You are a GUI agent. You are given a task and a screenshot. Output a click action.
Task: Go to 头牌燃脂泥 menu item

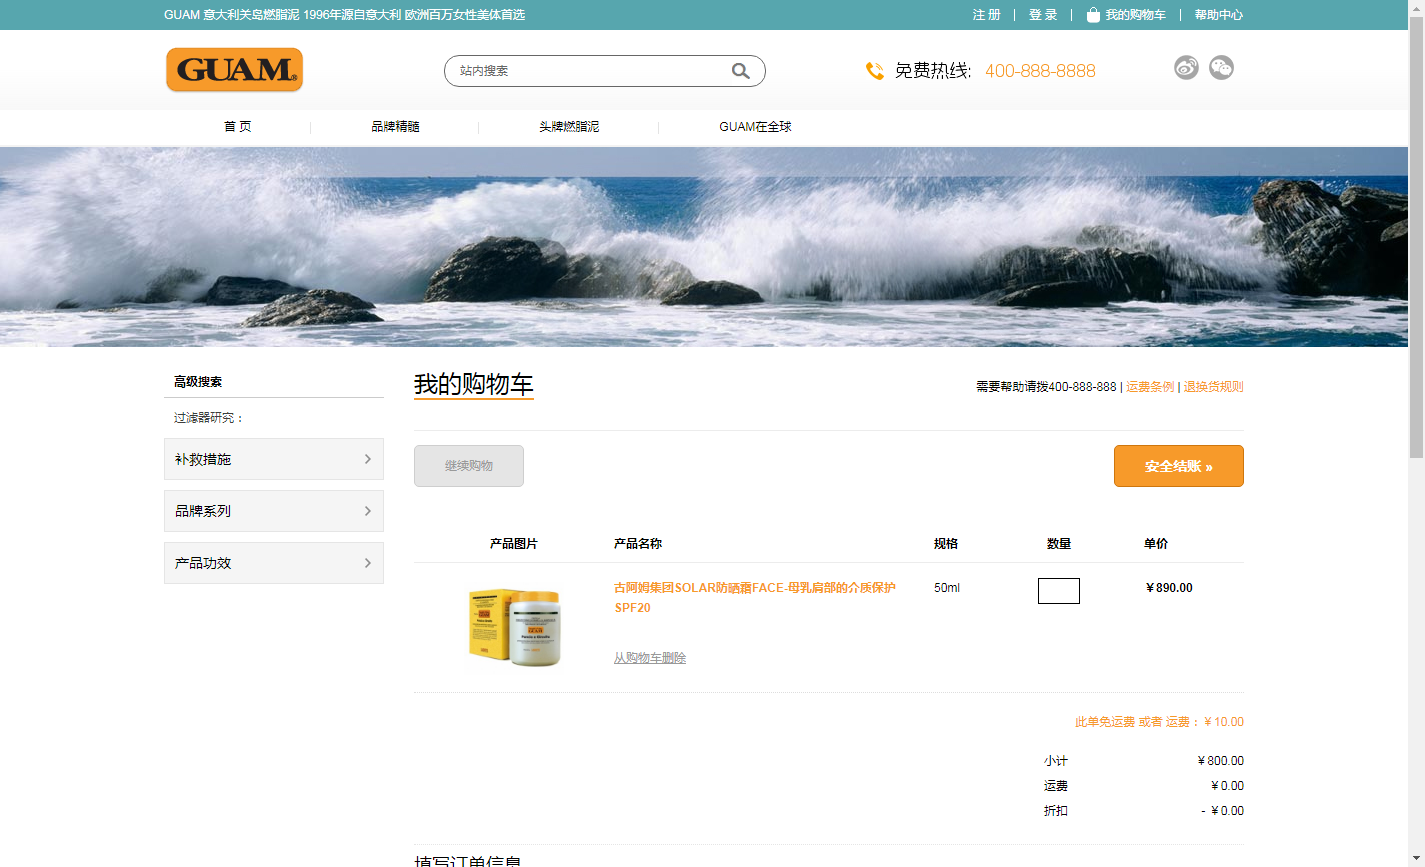[x=569, y=127]
